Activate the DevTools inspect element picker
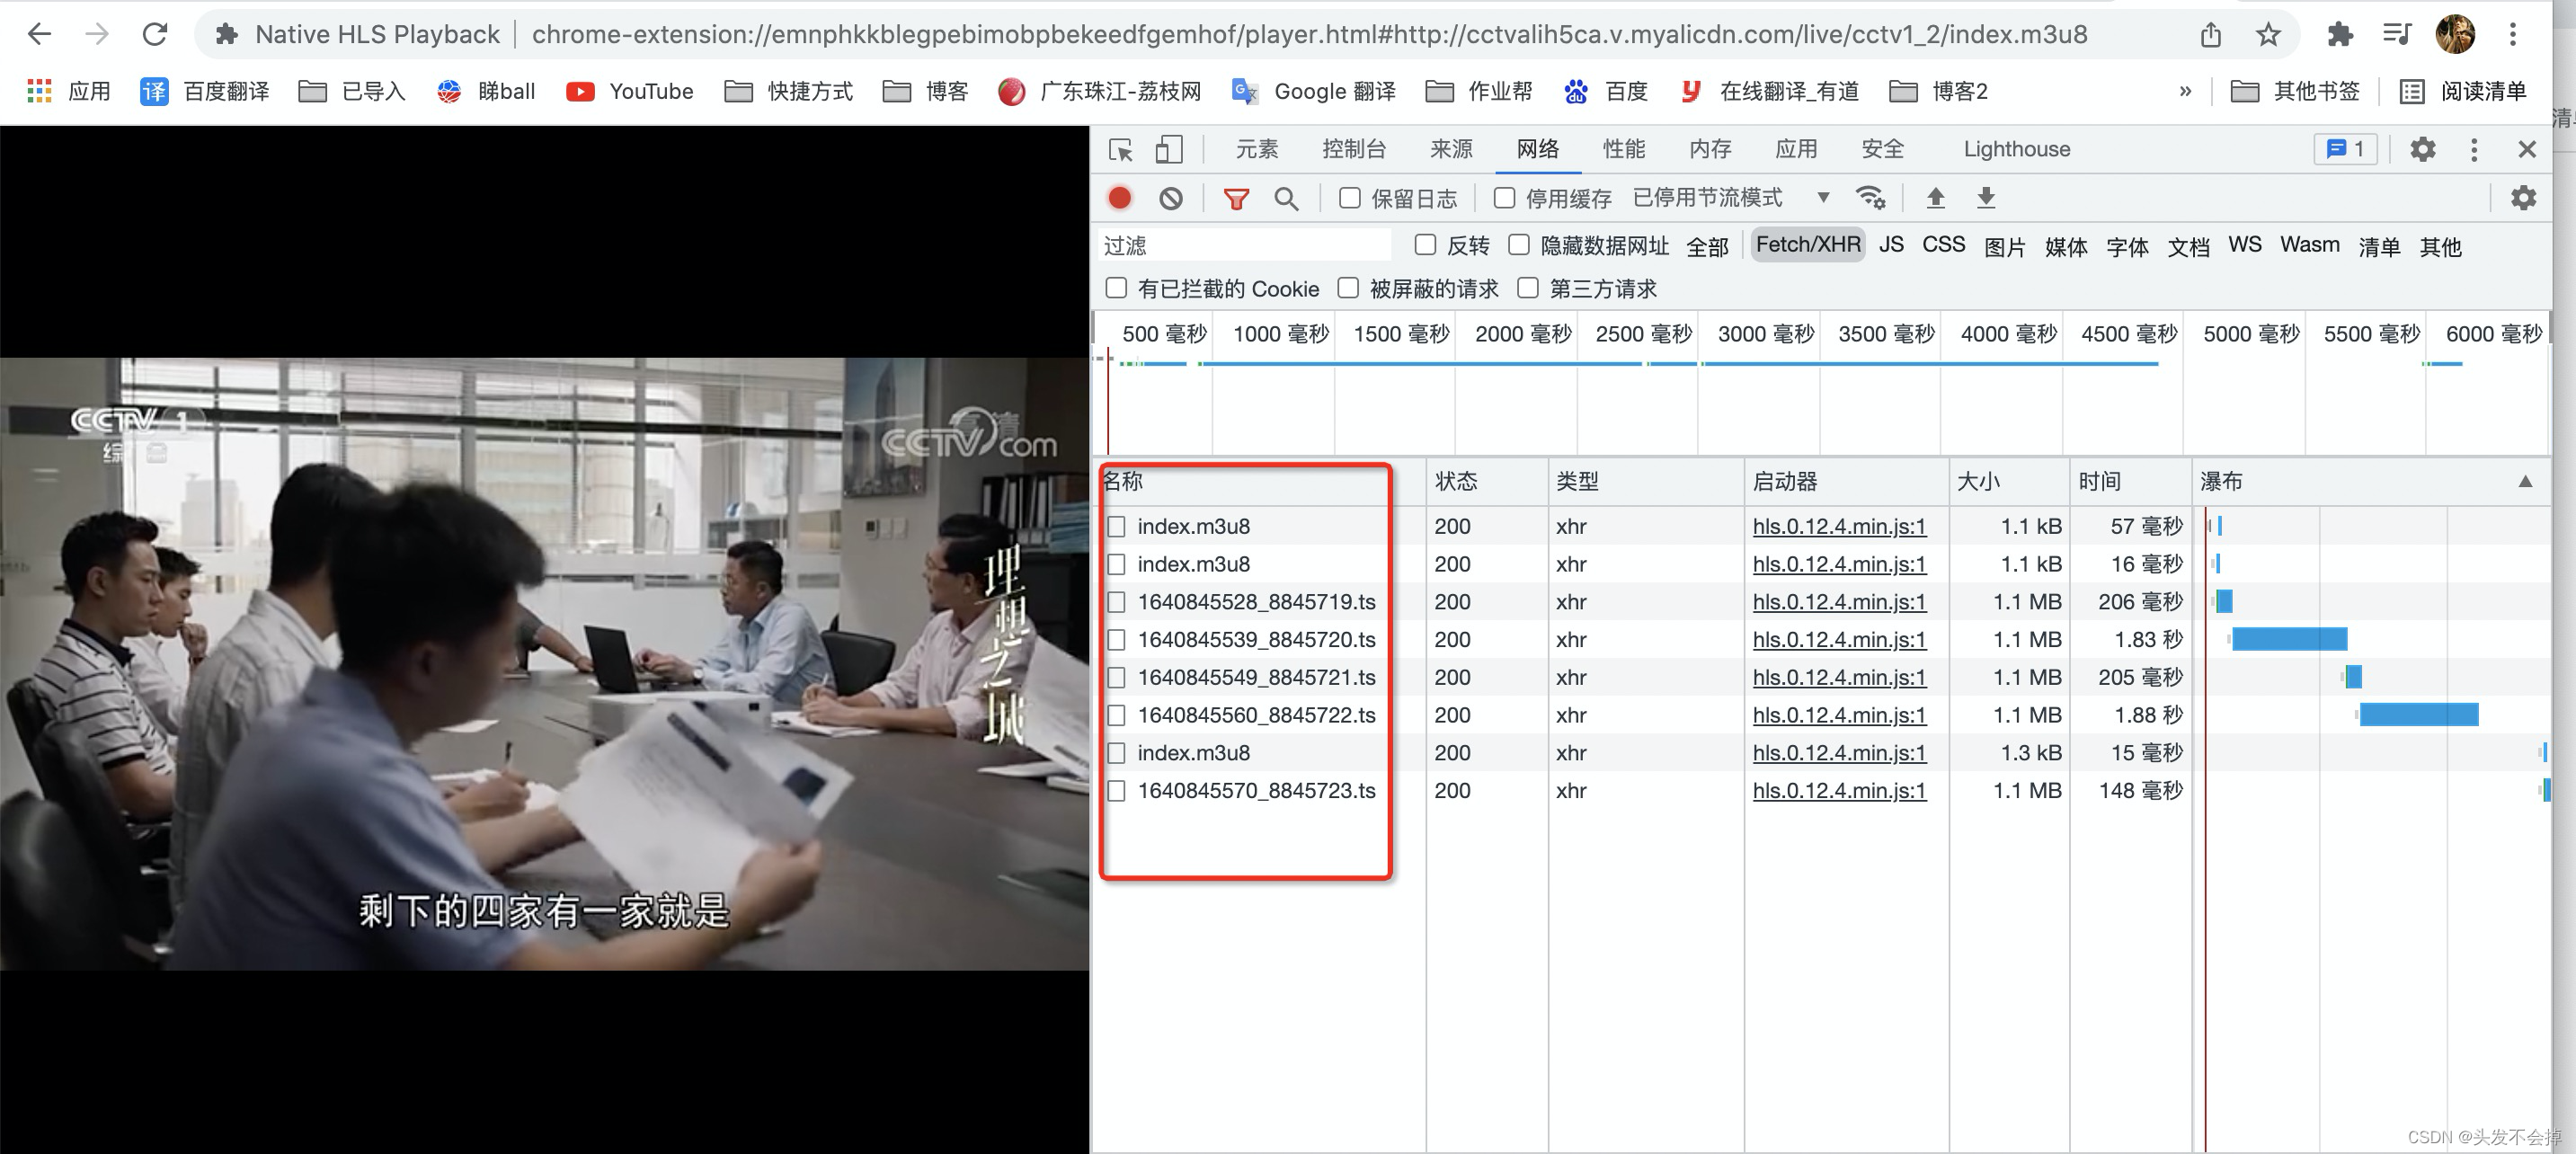The image size is (2576, 1154). pyautogui.click(x=1121, y=149)
